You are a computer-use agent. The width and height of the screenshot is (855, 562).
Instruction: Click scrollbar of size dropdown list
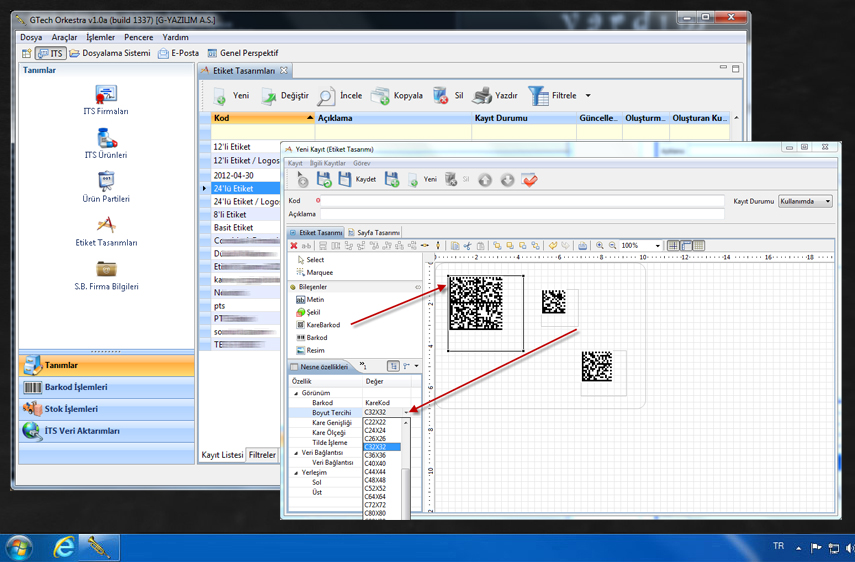[x=406, y=469]
